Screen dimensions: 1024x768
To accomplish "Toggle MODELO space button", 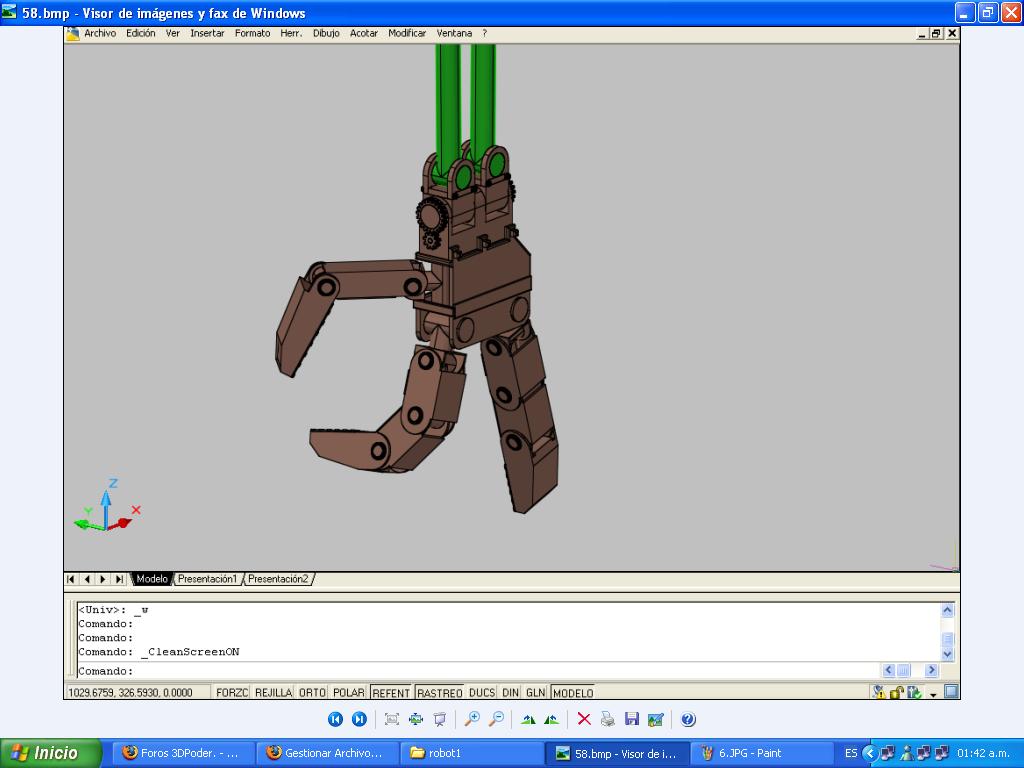I will pos(573,692).
